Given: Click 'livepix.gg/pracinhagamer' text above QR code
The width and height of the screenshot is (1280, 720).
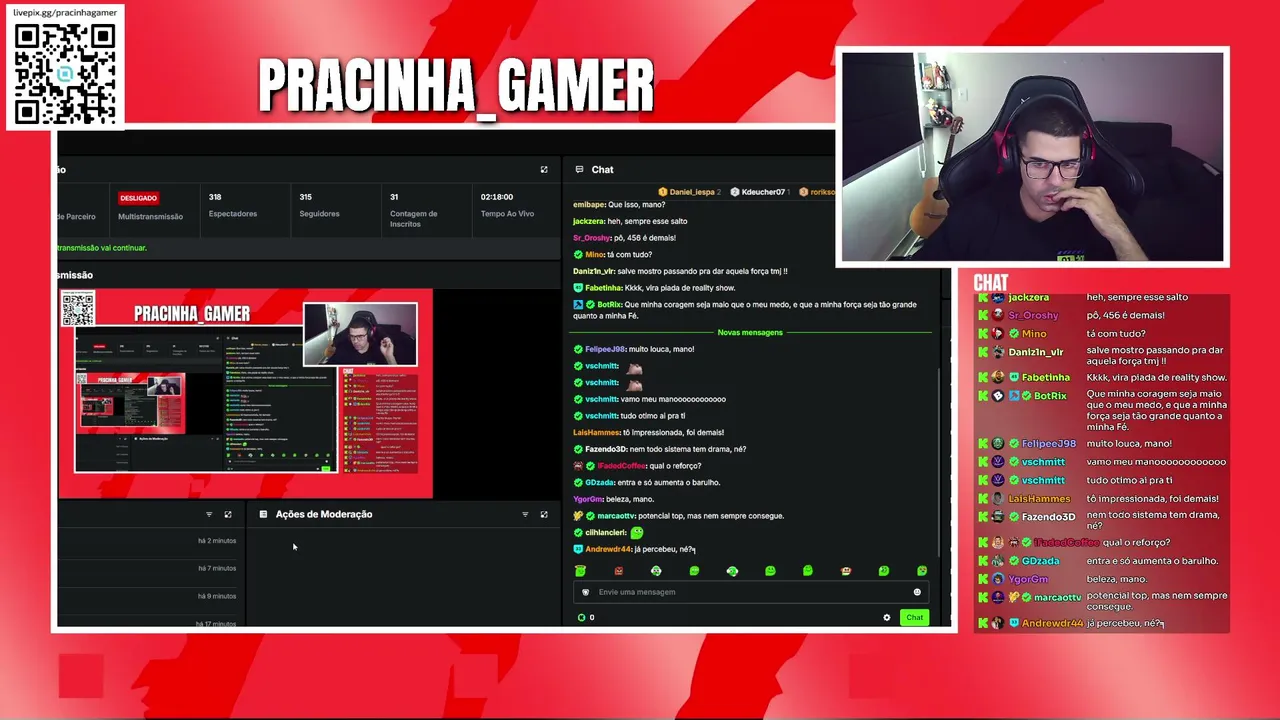Looking at the screenshot, I should click(65, 12).
